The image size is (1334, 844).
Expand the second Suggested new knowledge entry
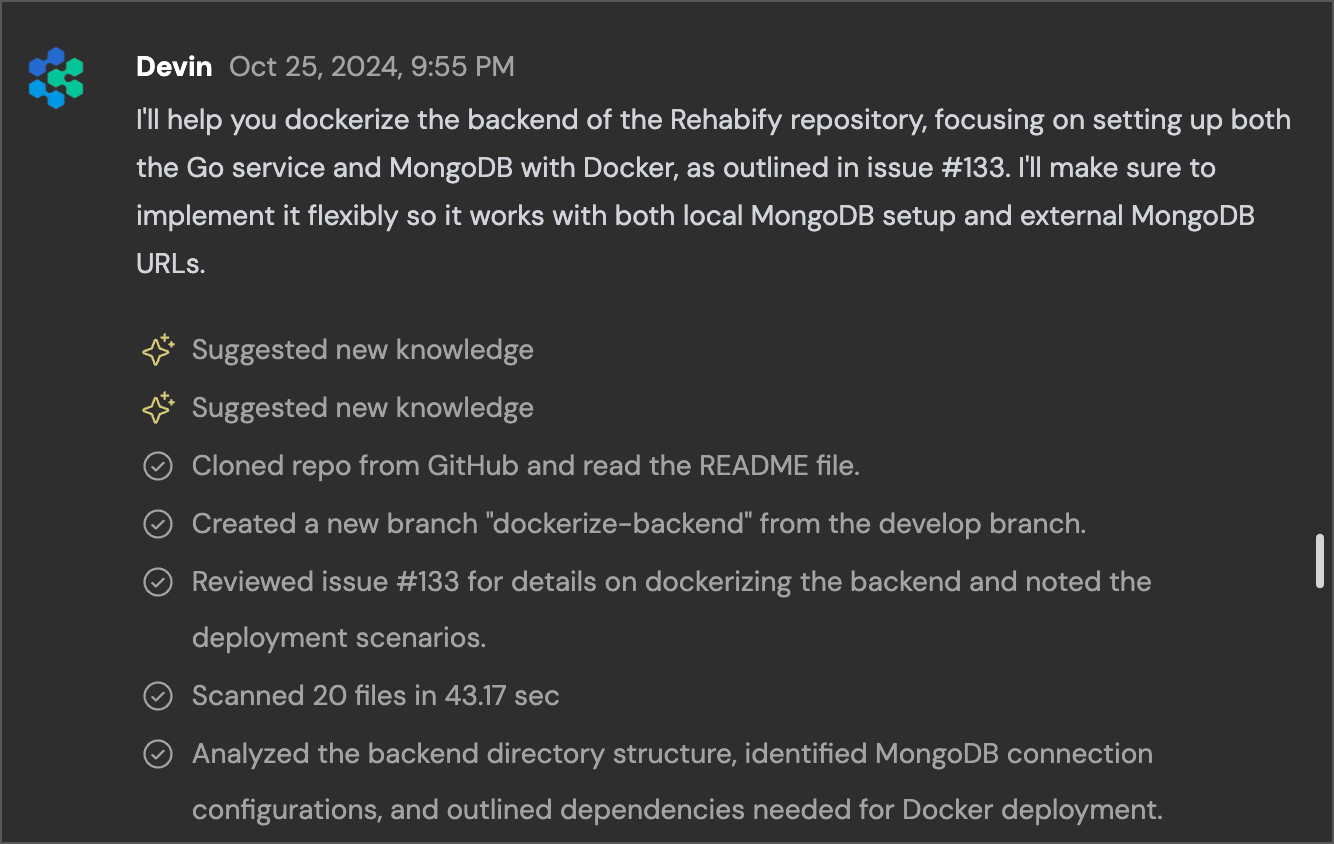point(363,408)
